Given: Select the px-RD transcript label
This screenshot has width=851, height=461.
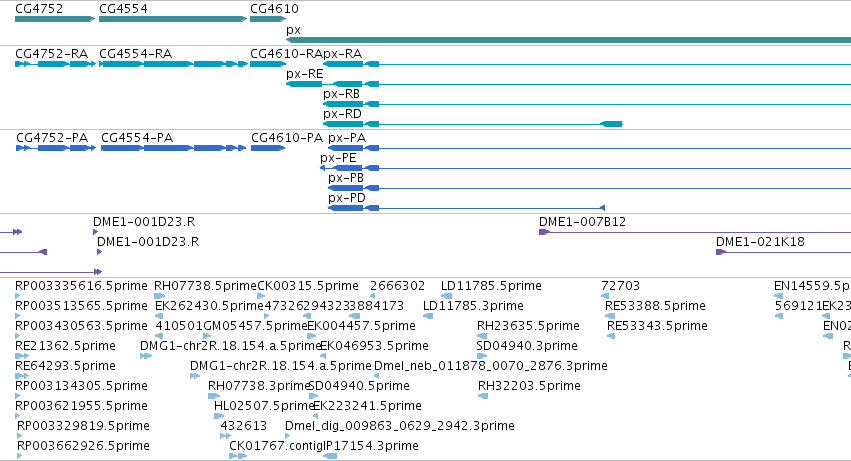Looking at the screenshot, I should [342, 114].
